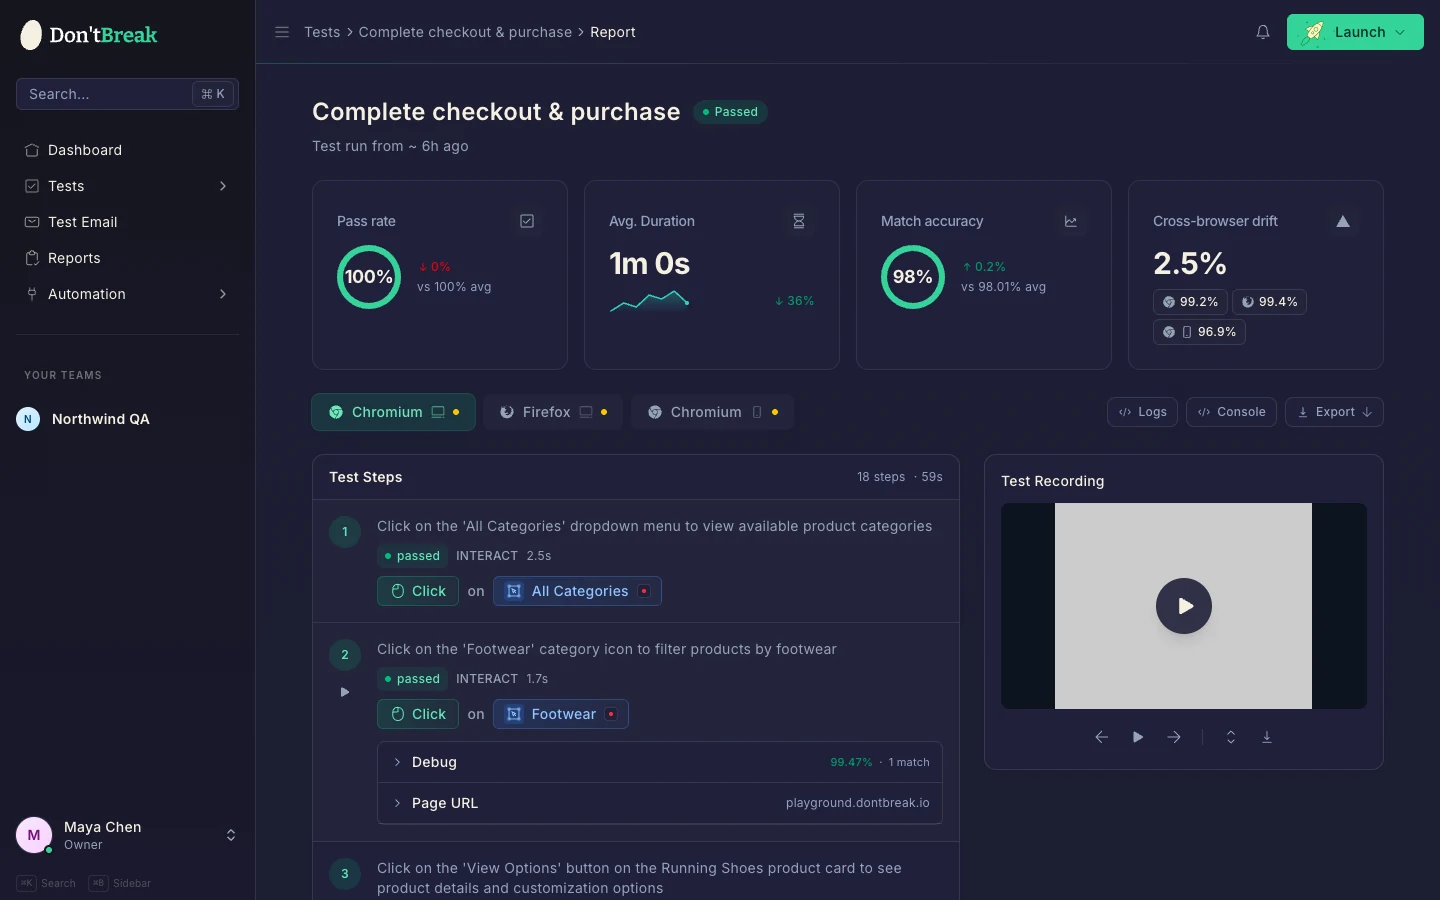Select the Northwind QA team
The image size is (1440, 900).
pyautogui.click(x=127, y=419)
